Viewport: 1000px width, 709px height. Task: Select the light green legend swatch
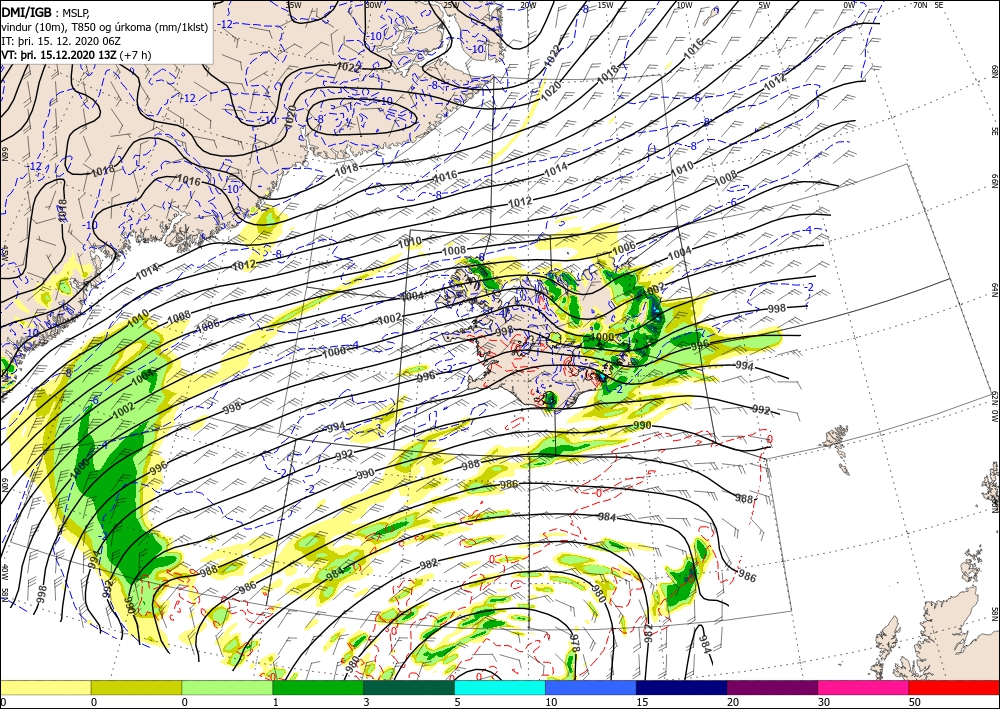point(227,687)
